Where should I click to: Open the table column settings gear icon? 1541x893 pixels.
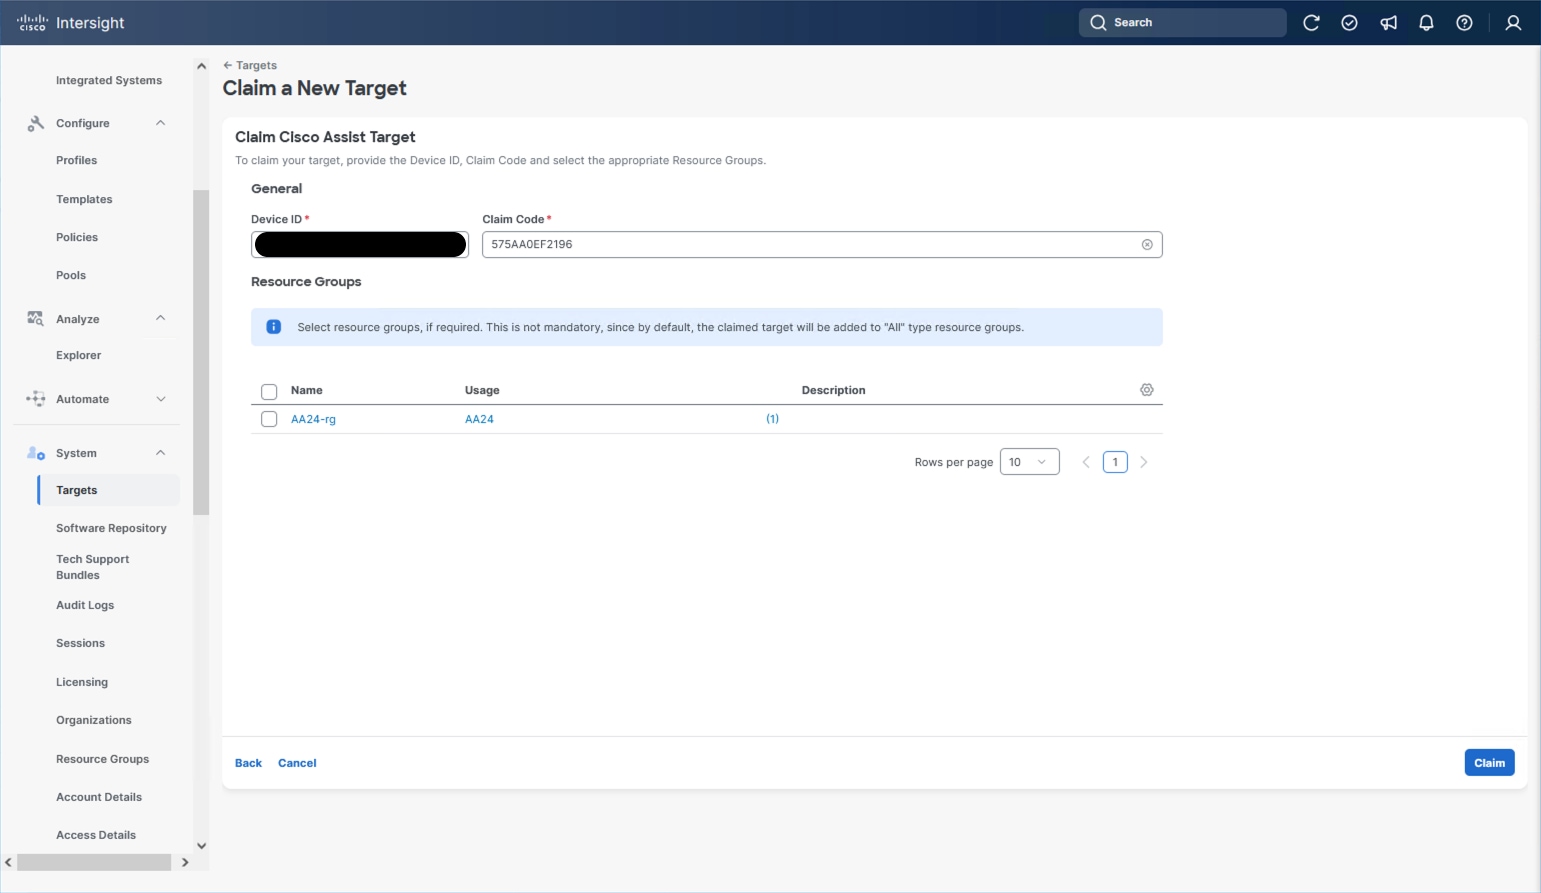(1146, 389)
